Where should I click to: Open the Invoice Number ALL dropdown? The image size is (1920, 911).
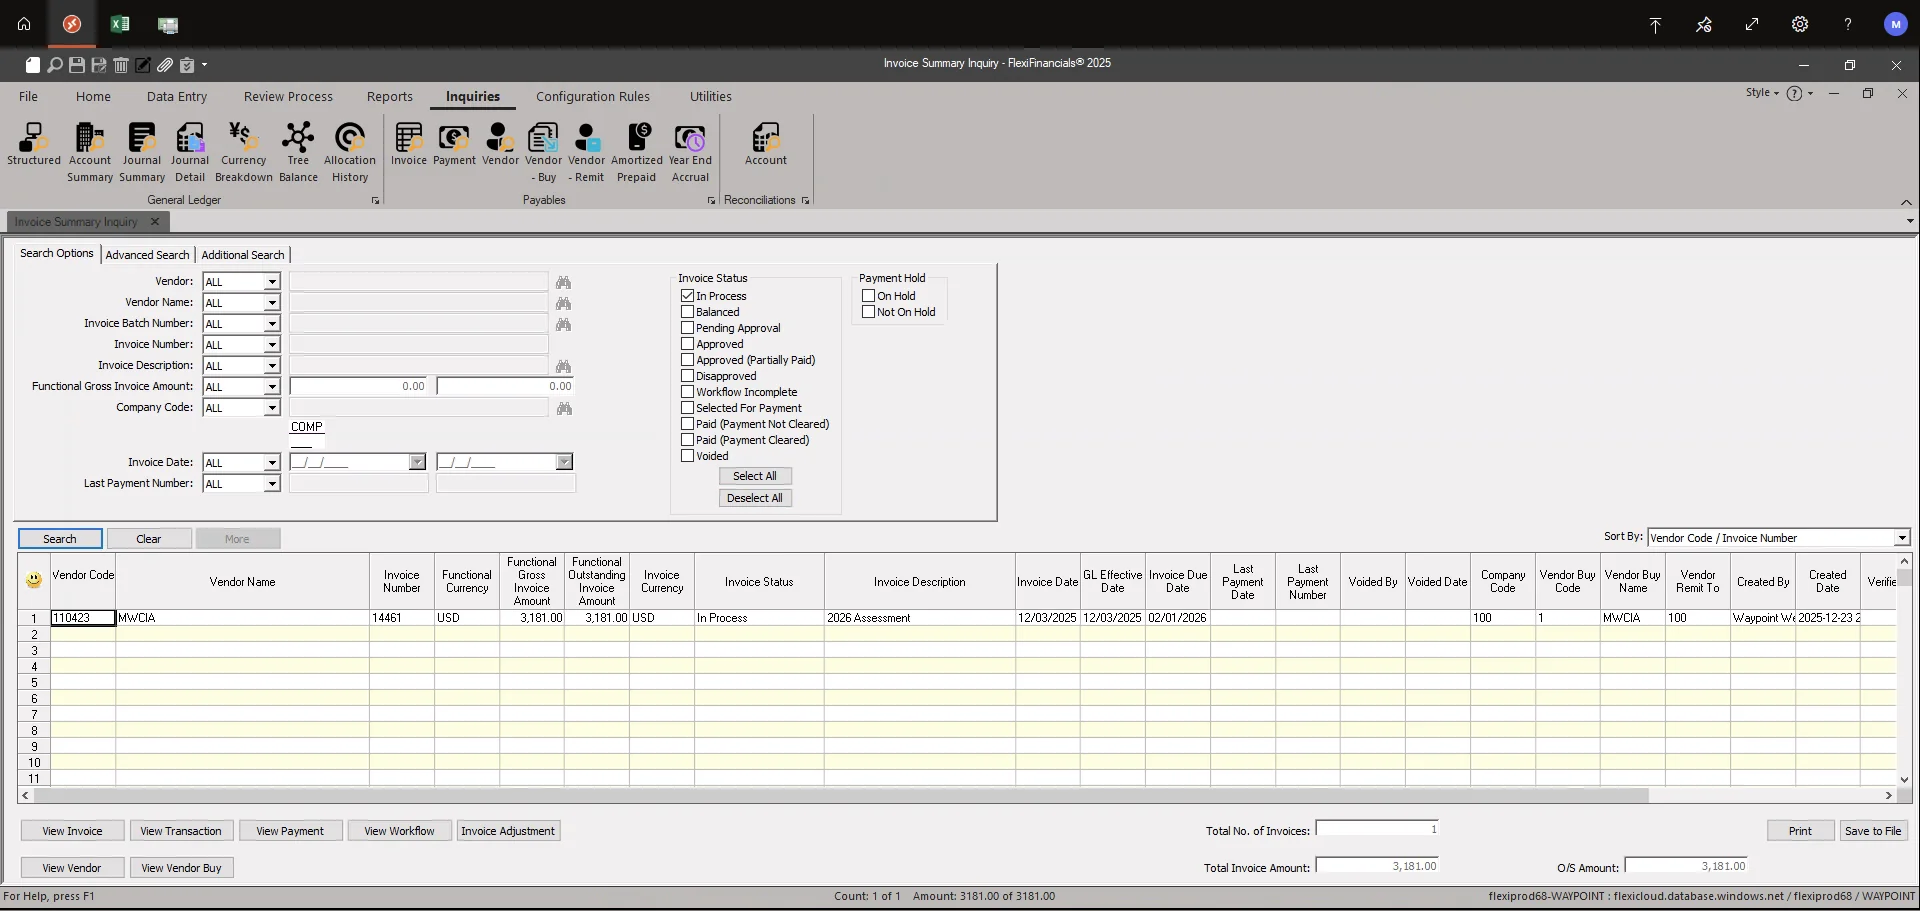[x=270, y=343]
